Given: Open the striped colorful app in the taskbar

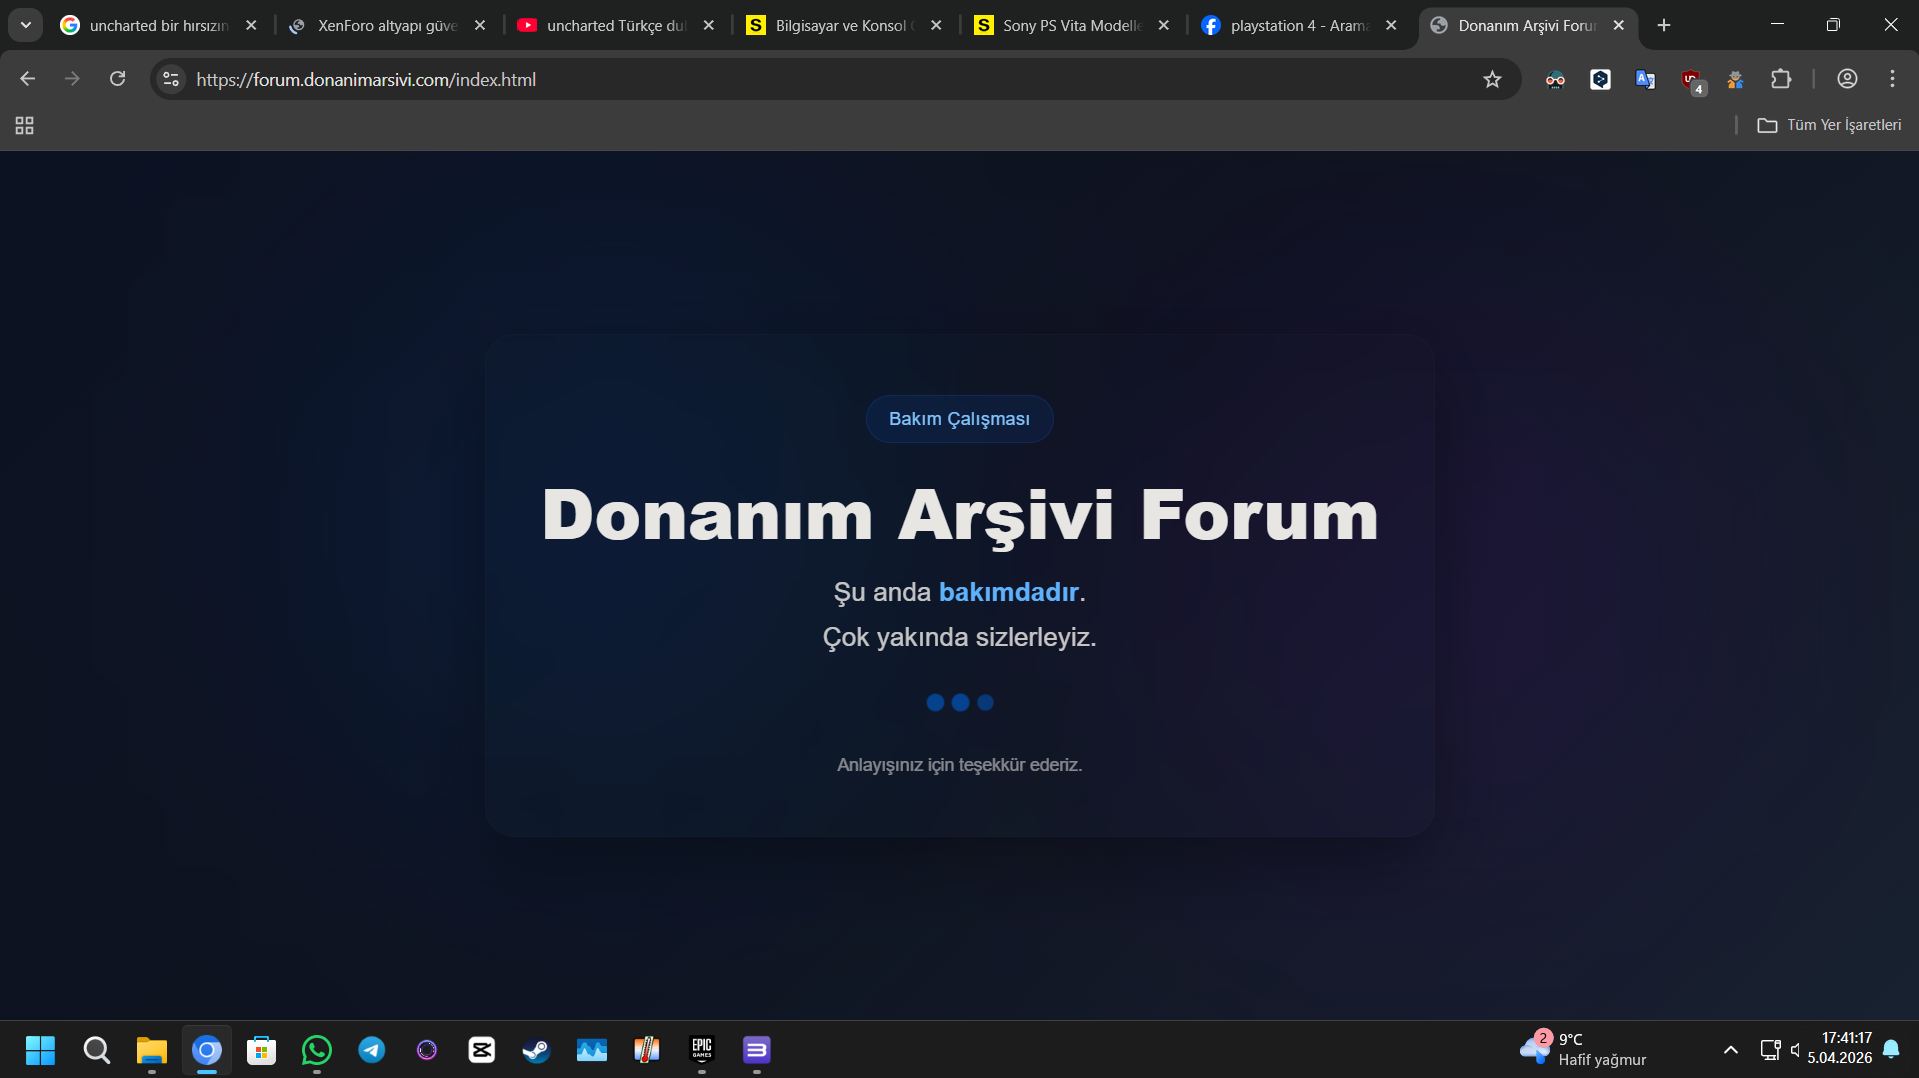Looking at the screenshot, I should [x=647, y=1050].
